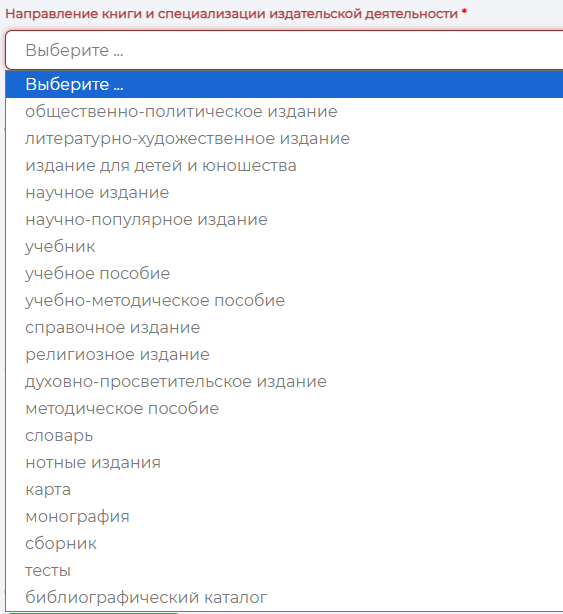The height and width of the screenshot is (614, 563).
Task: Choose 'религиозное издание' from list
Action: [284, 355]
